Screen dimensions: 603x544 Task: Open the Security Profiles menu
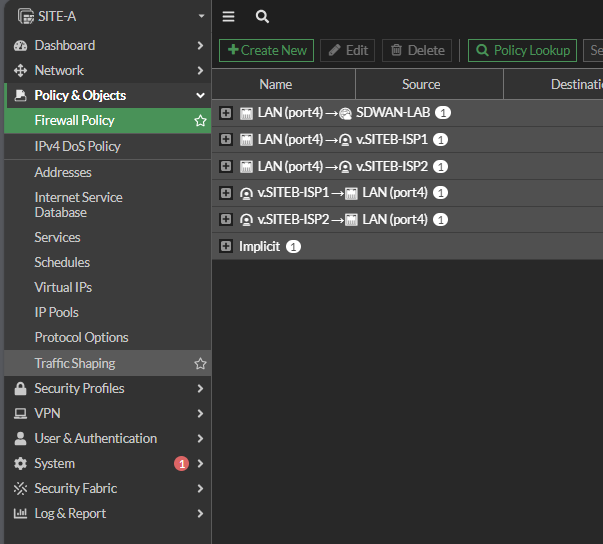80,389
